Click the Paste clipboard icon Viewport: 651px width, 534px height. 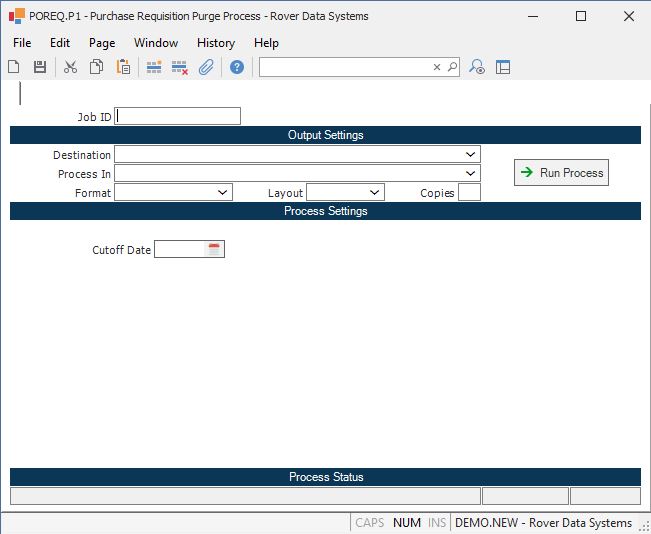pos(123,67)
